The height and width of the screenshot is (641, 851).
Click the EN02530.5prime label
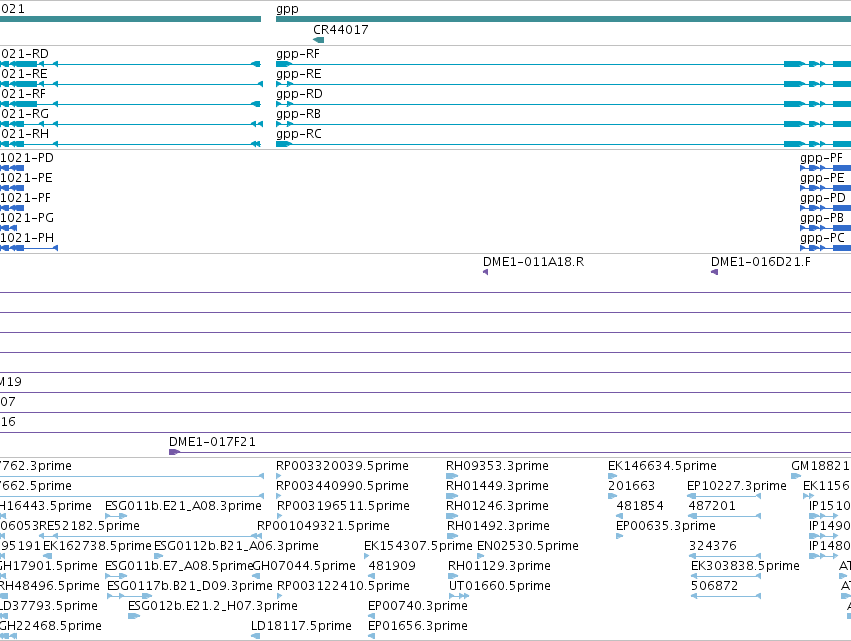coord(528,546)
